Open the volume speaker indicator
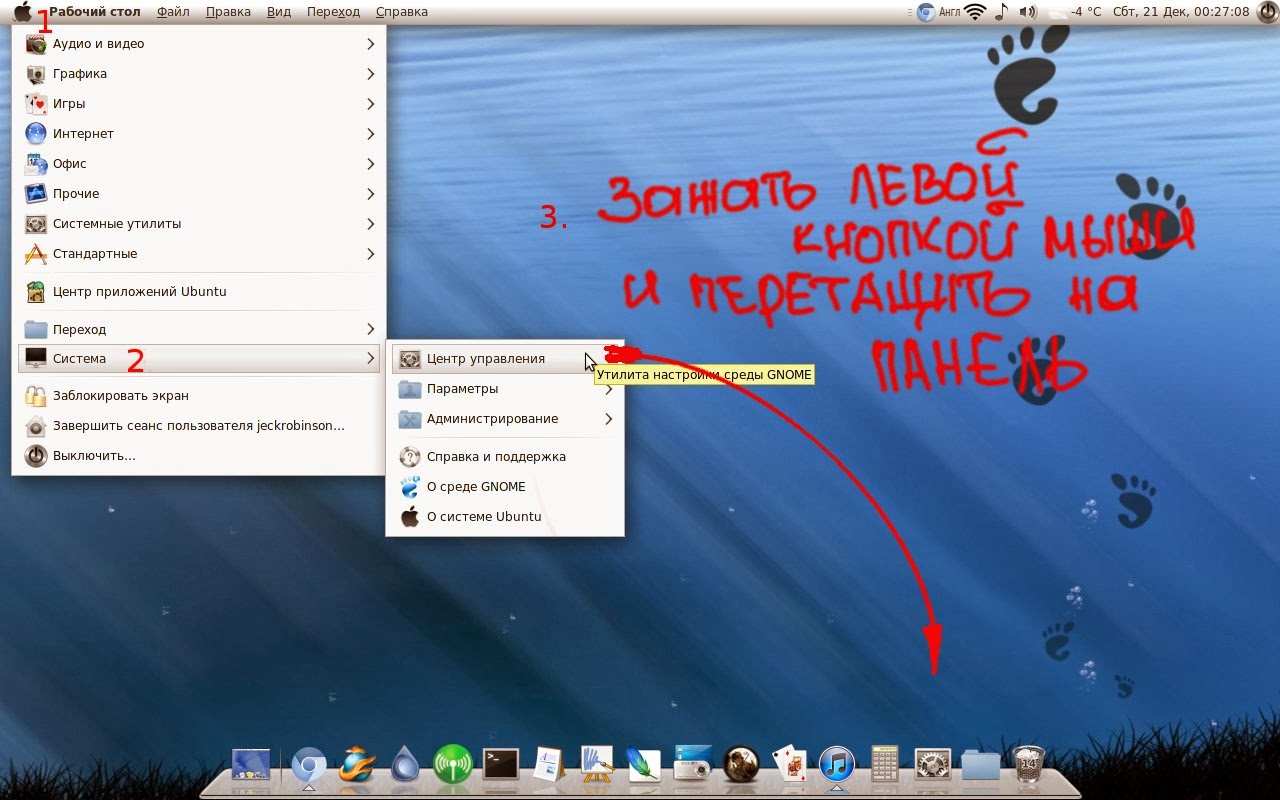 click(1027, 12)
